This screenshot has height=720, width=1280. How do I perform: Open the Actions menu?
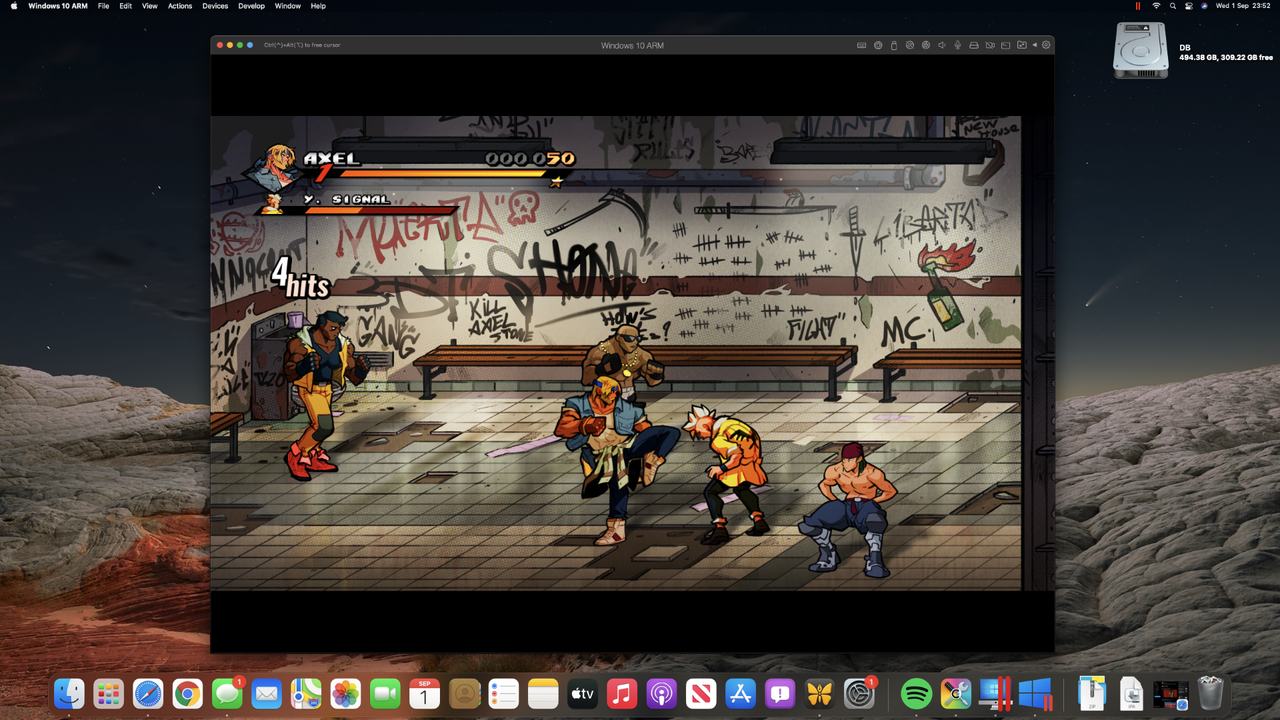(180, 6)
